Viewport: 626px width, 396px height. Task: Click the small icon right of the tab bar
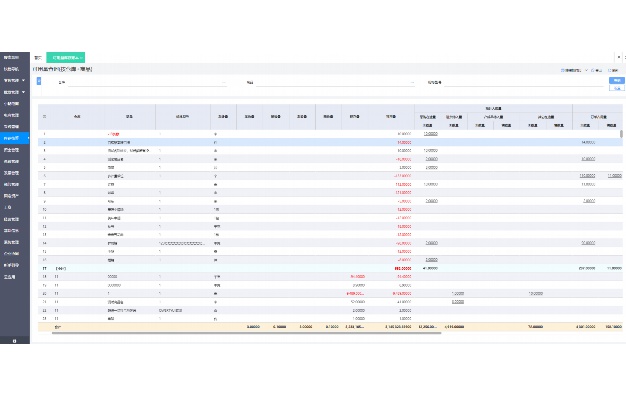tap(619, 57)
